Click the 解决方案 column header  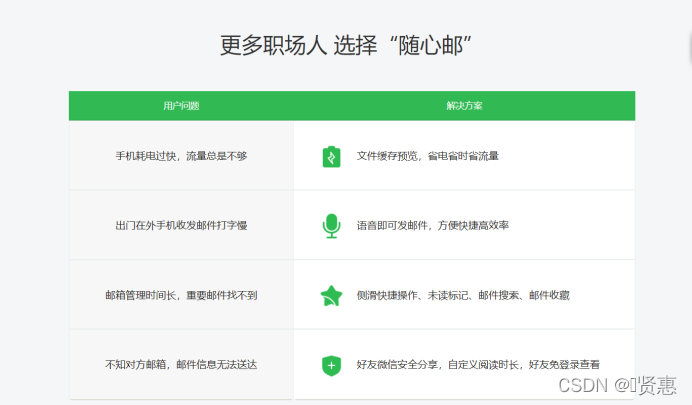point(464,106)
